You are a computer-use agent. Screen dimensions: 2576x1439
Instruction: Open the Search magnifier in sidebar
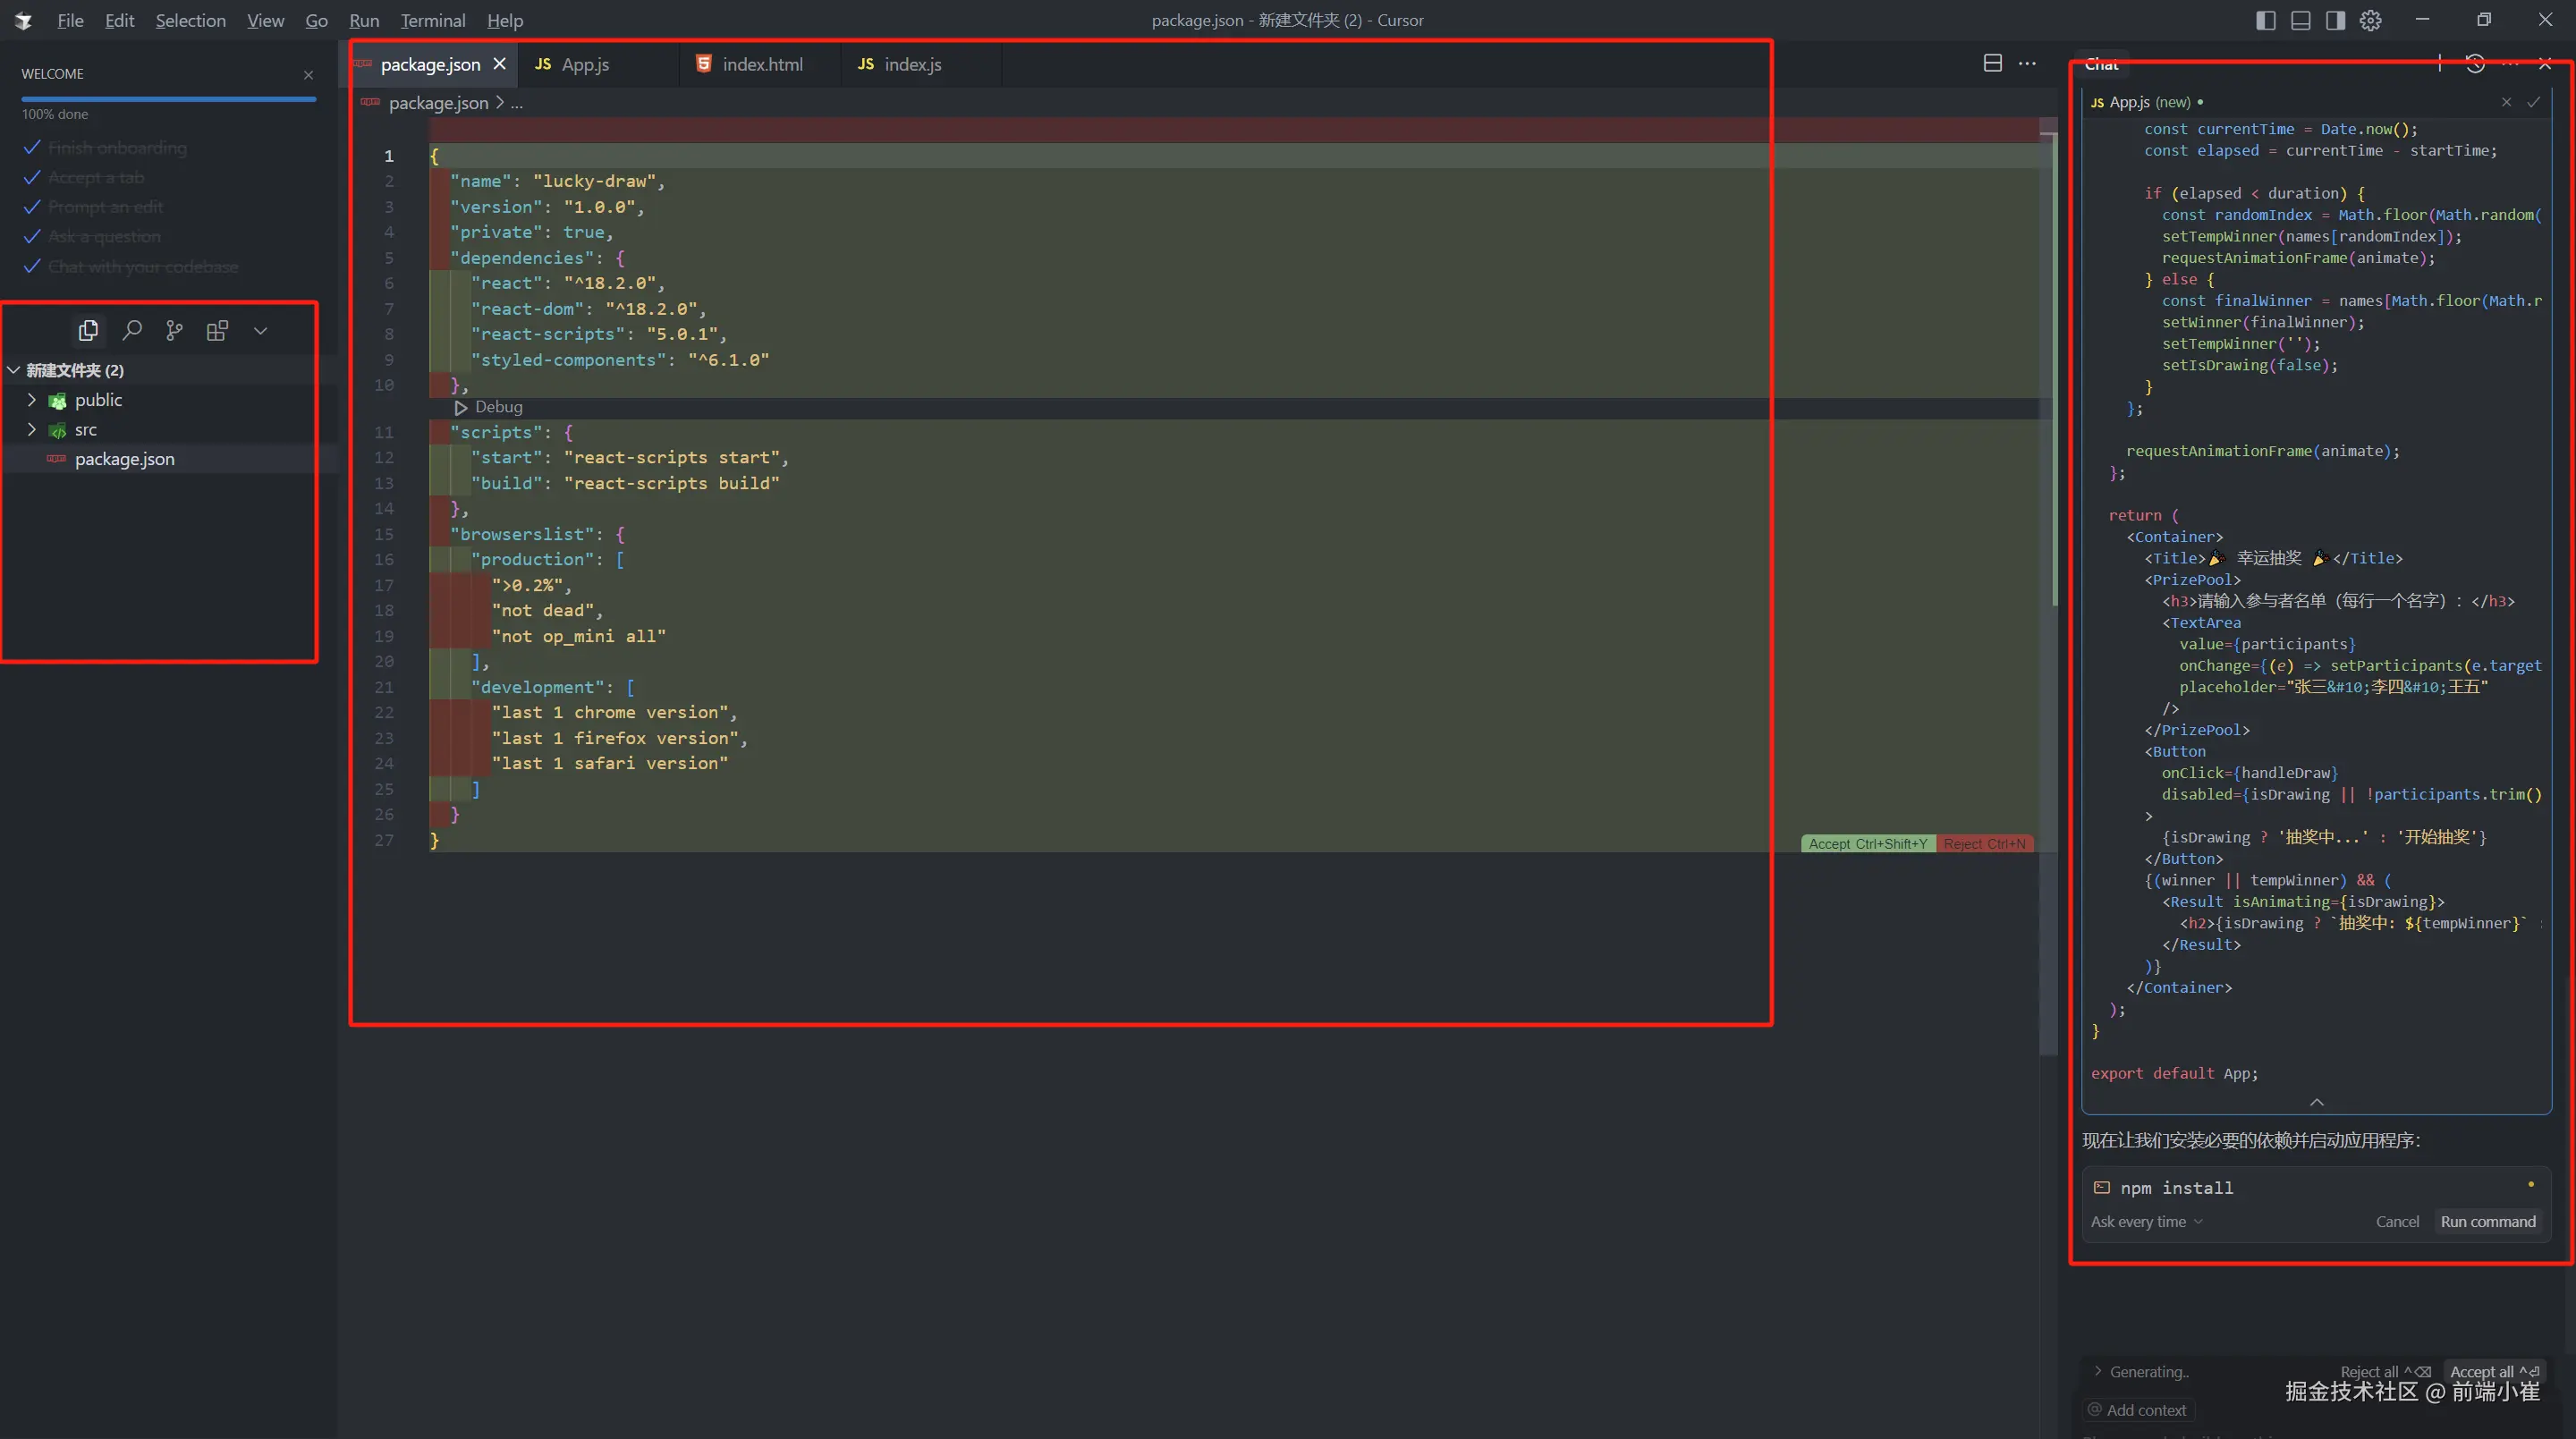132,330
